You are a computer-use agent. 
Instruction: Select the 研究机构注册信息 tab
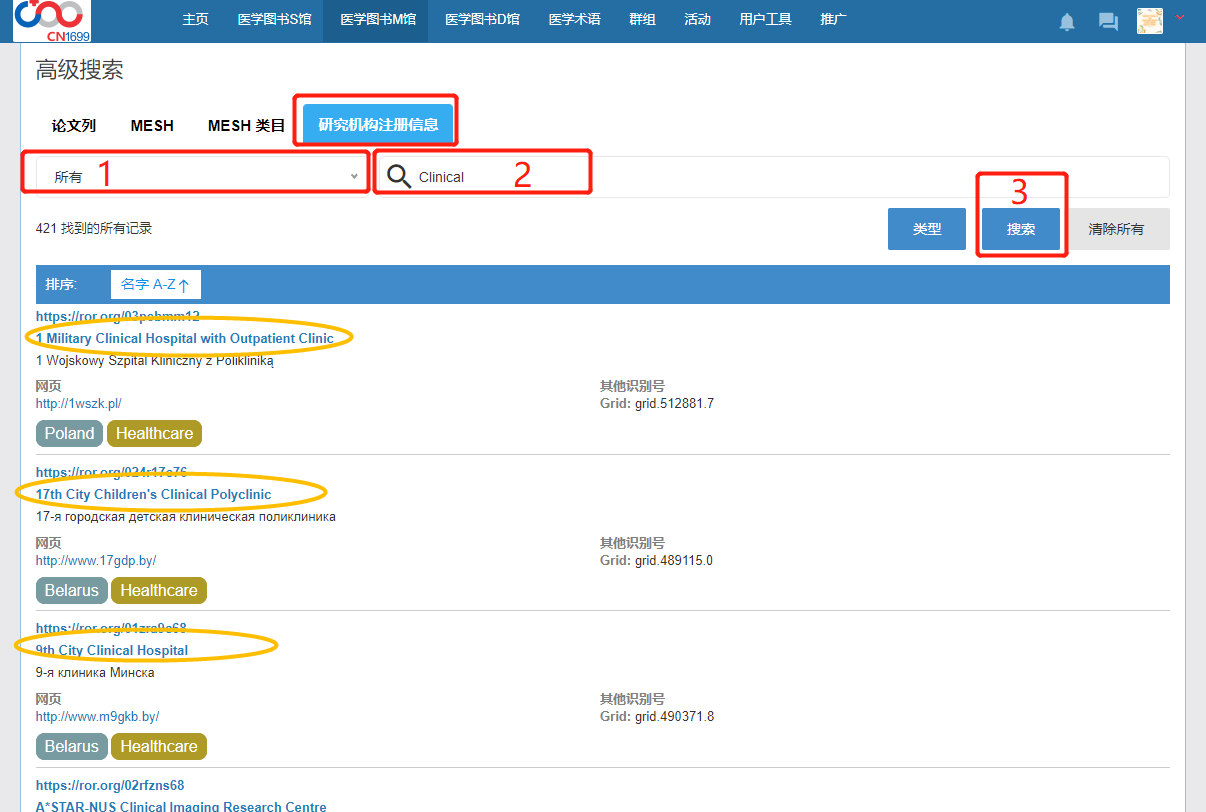tap(378, 125)
